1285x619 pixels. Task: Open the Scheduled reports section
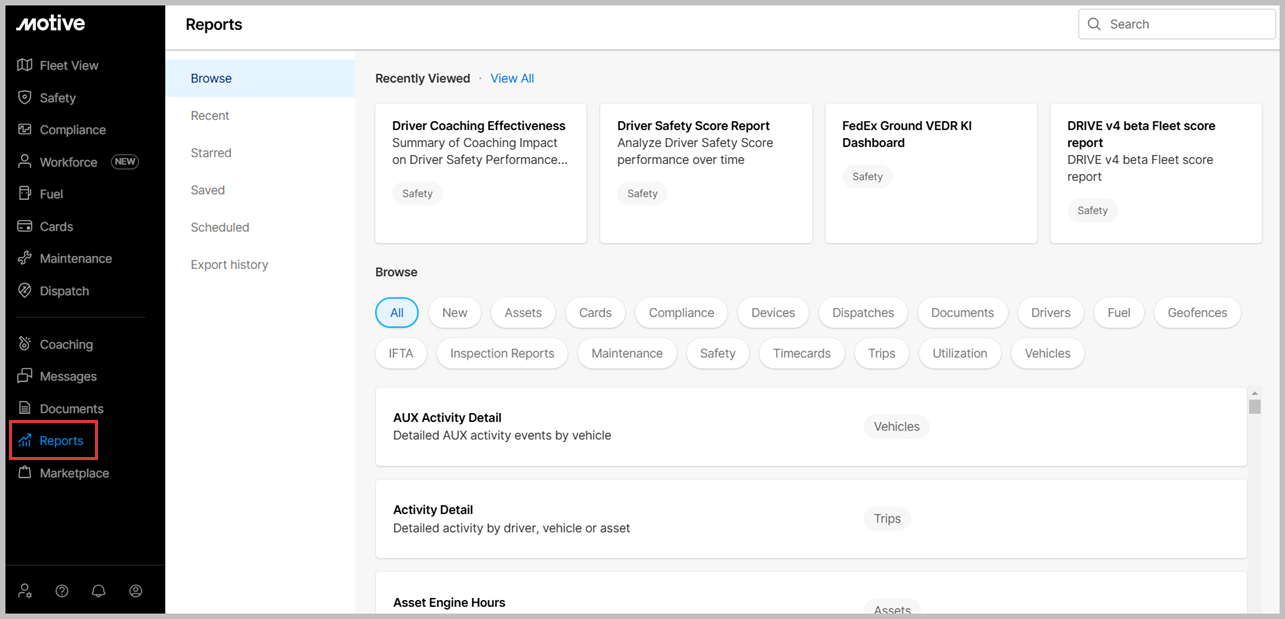(220, 227)
